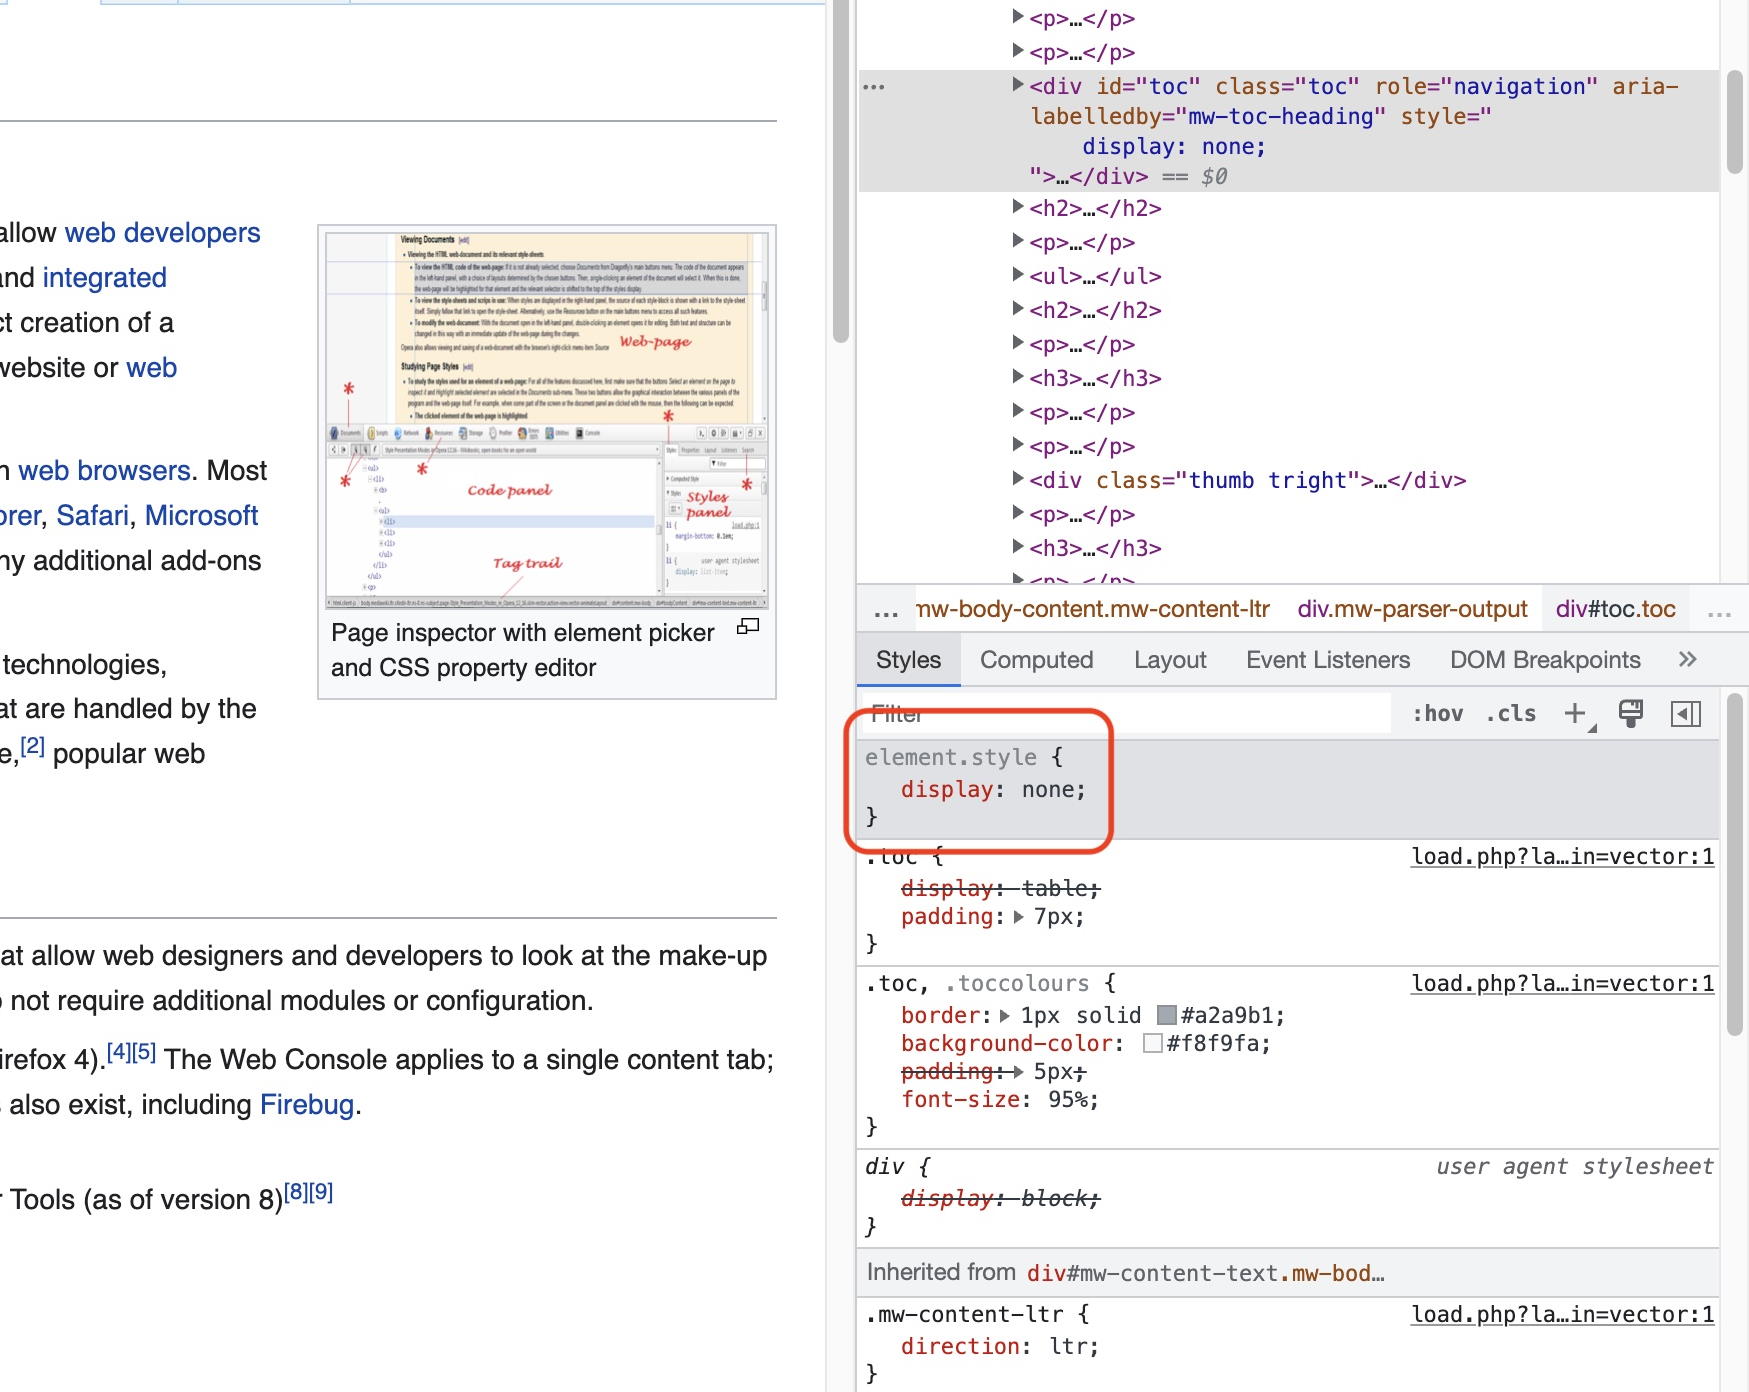Viewport: 1749px width, 1392px height.
Task: Click the Styles pane scrollbar thumb
Action: pos(1735,866)
